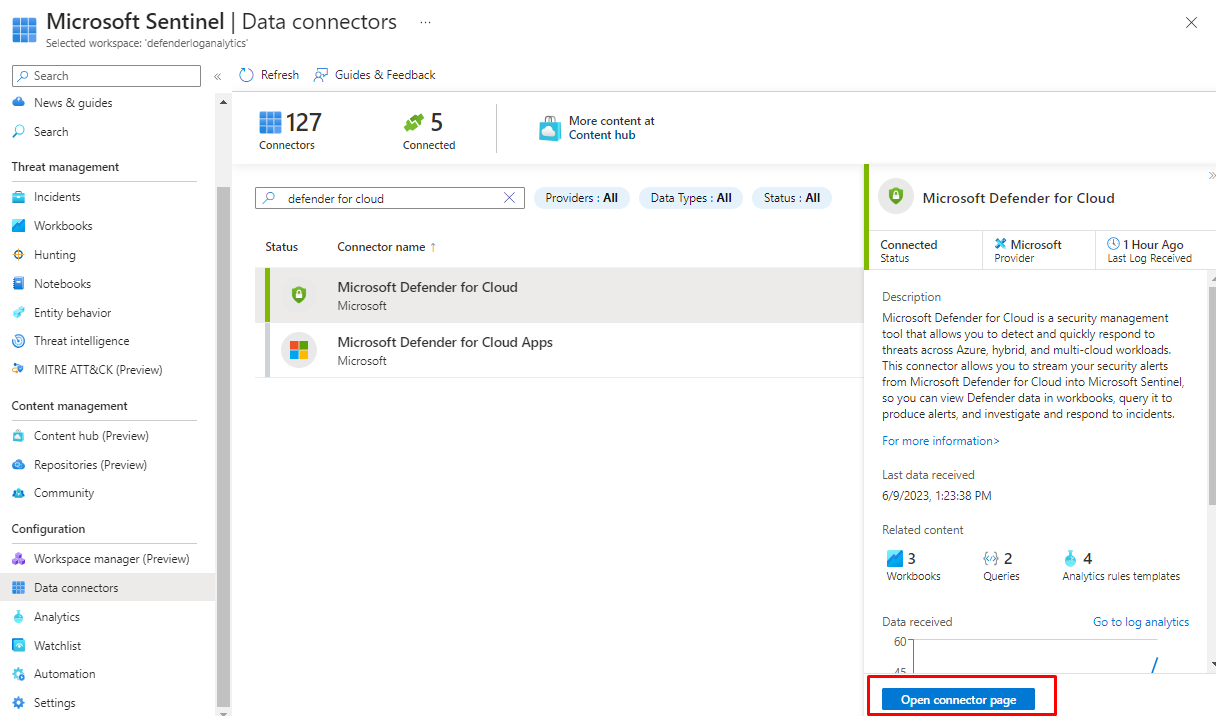This screenshot has width=1216, height=716.
Task: Click the Content hub shopping bag icon
Action: pos(549,129)
